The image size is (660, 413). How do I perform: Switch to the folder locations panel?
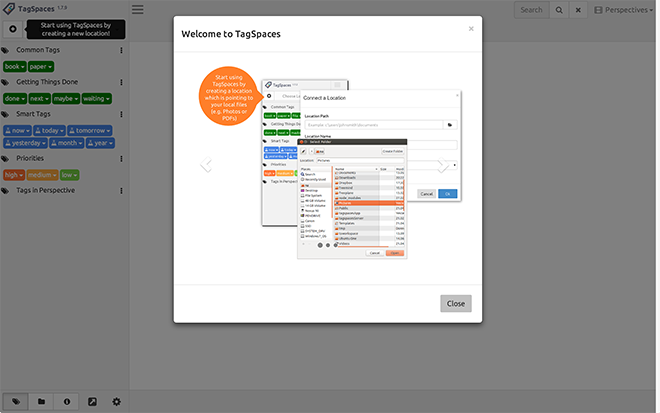41,402
